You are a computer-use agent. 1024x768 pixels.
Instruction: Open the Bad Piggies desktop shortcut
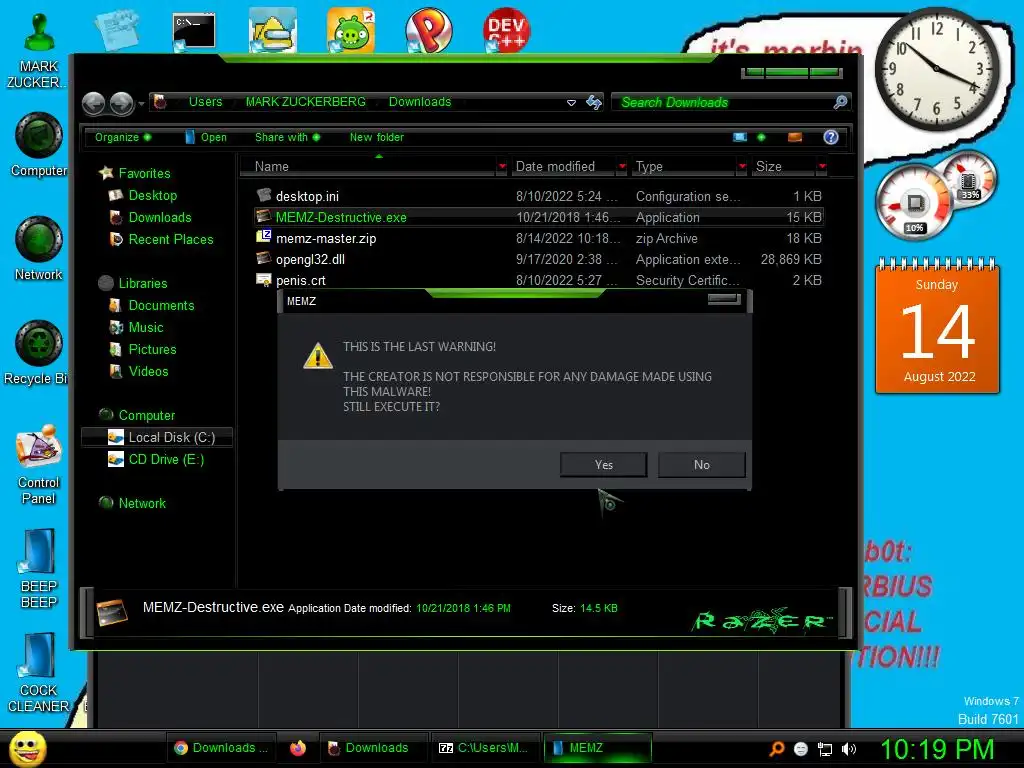(351, 30)
